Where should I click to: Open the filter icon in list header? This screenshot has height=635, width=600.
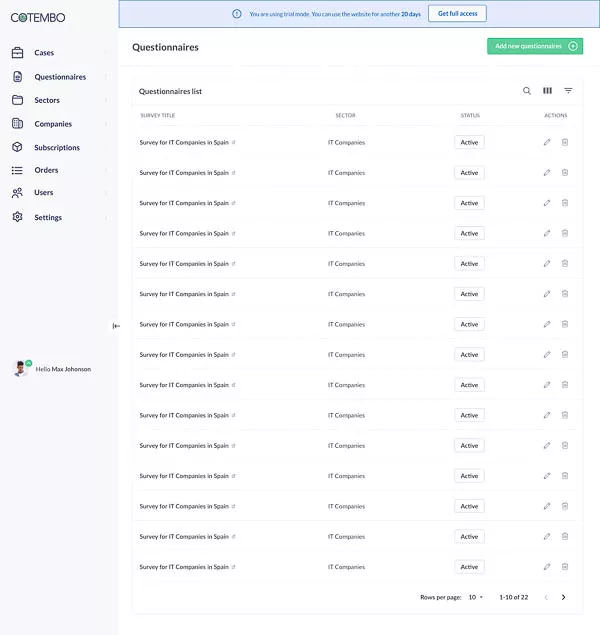pos(568,91)
